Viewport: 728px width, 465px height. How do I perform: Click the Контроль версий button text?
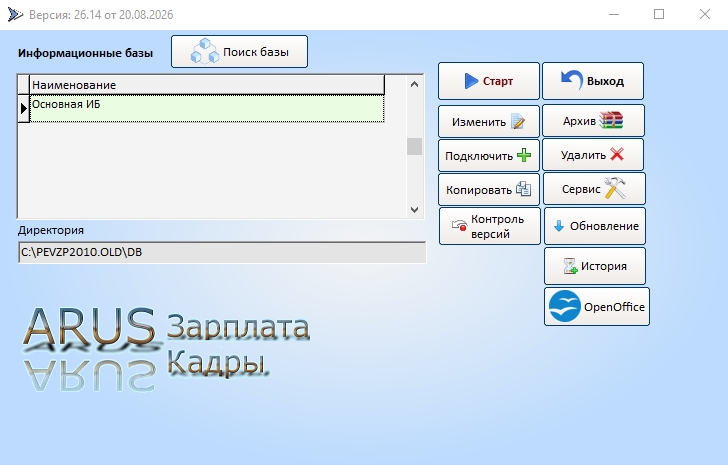497,226
